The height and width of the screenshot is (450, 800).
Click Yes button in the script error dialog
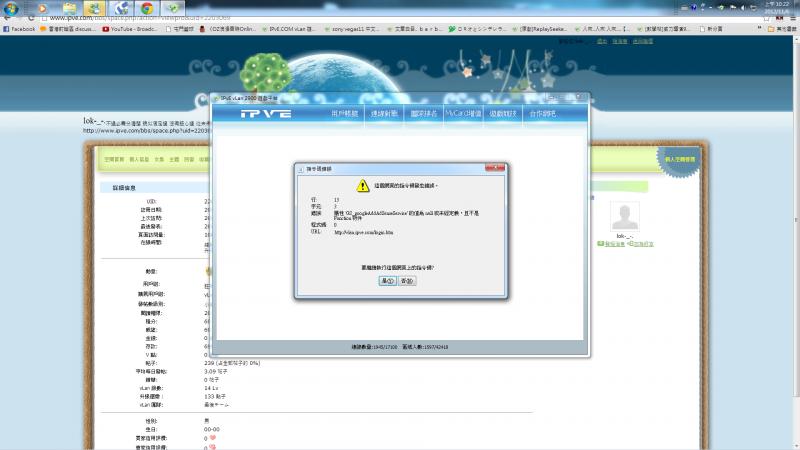(x=388, y=281)
